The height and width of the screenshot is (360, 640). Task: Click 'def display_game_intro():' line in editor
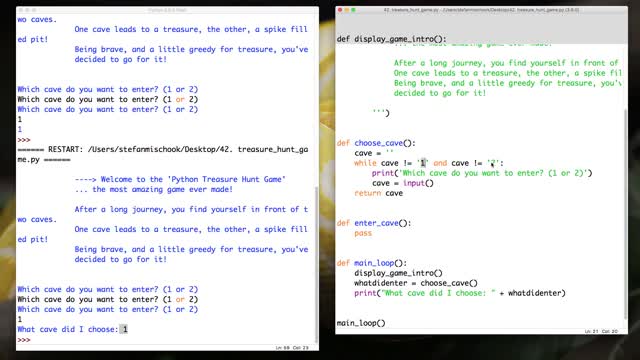391,39
